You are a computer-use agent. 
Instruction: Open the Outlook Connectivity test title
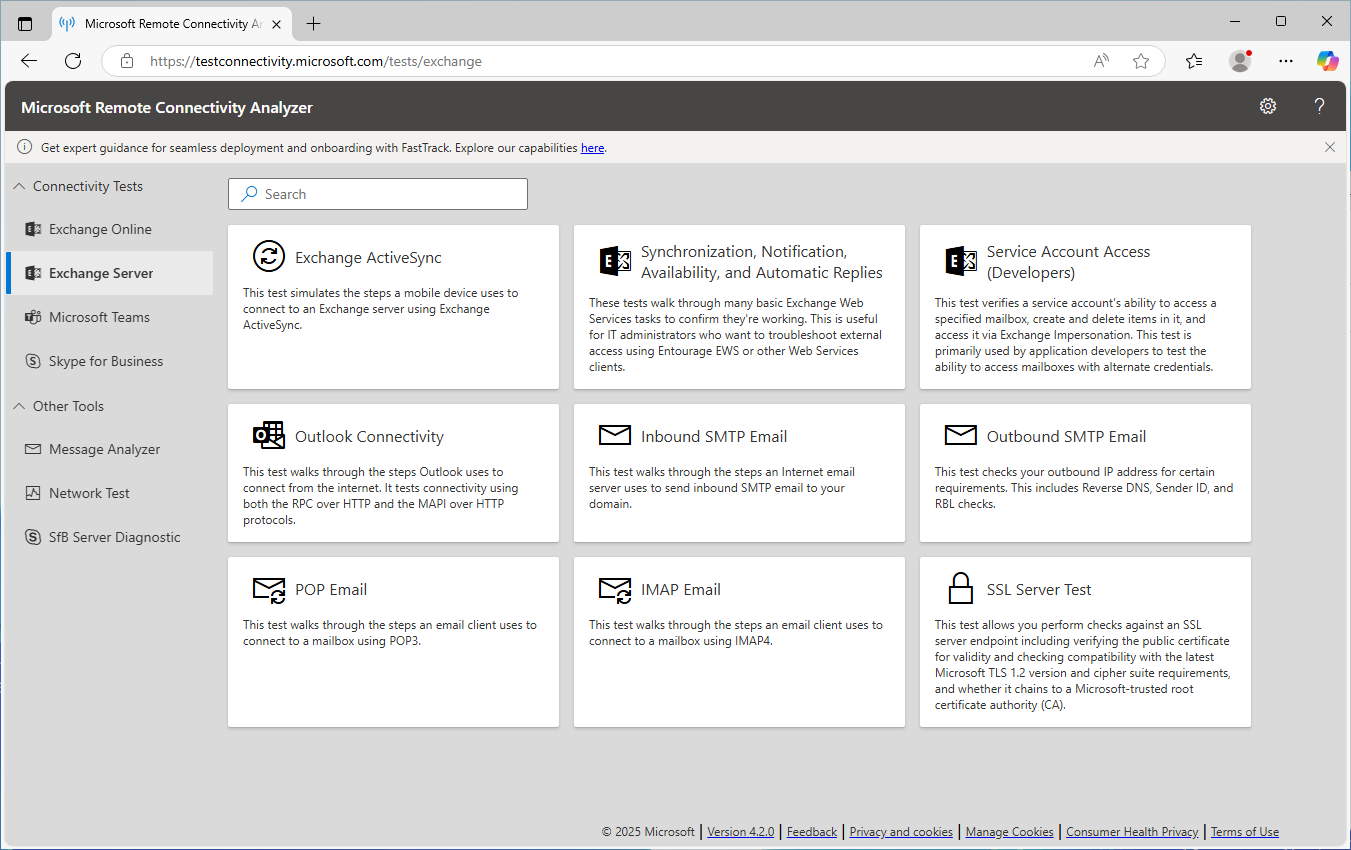(x=369, y=437)
